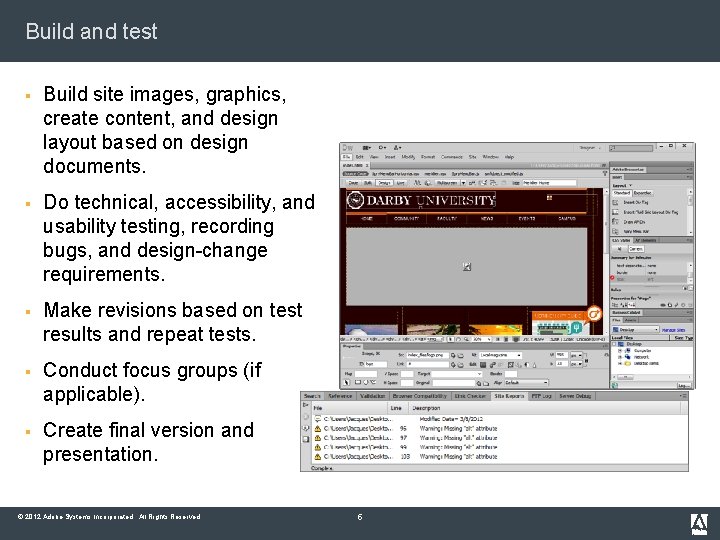Switch to the Validation tab
This screenshot has height=540, width=720.
coord(372,396)
